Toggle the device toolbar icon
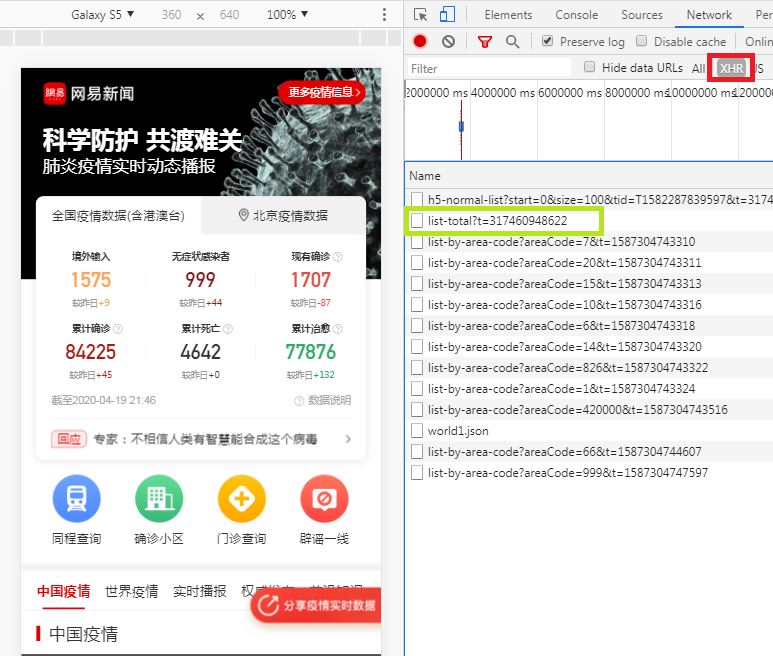This screenshot has width=773, height=656. tap(447, 14)
